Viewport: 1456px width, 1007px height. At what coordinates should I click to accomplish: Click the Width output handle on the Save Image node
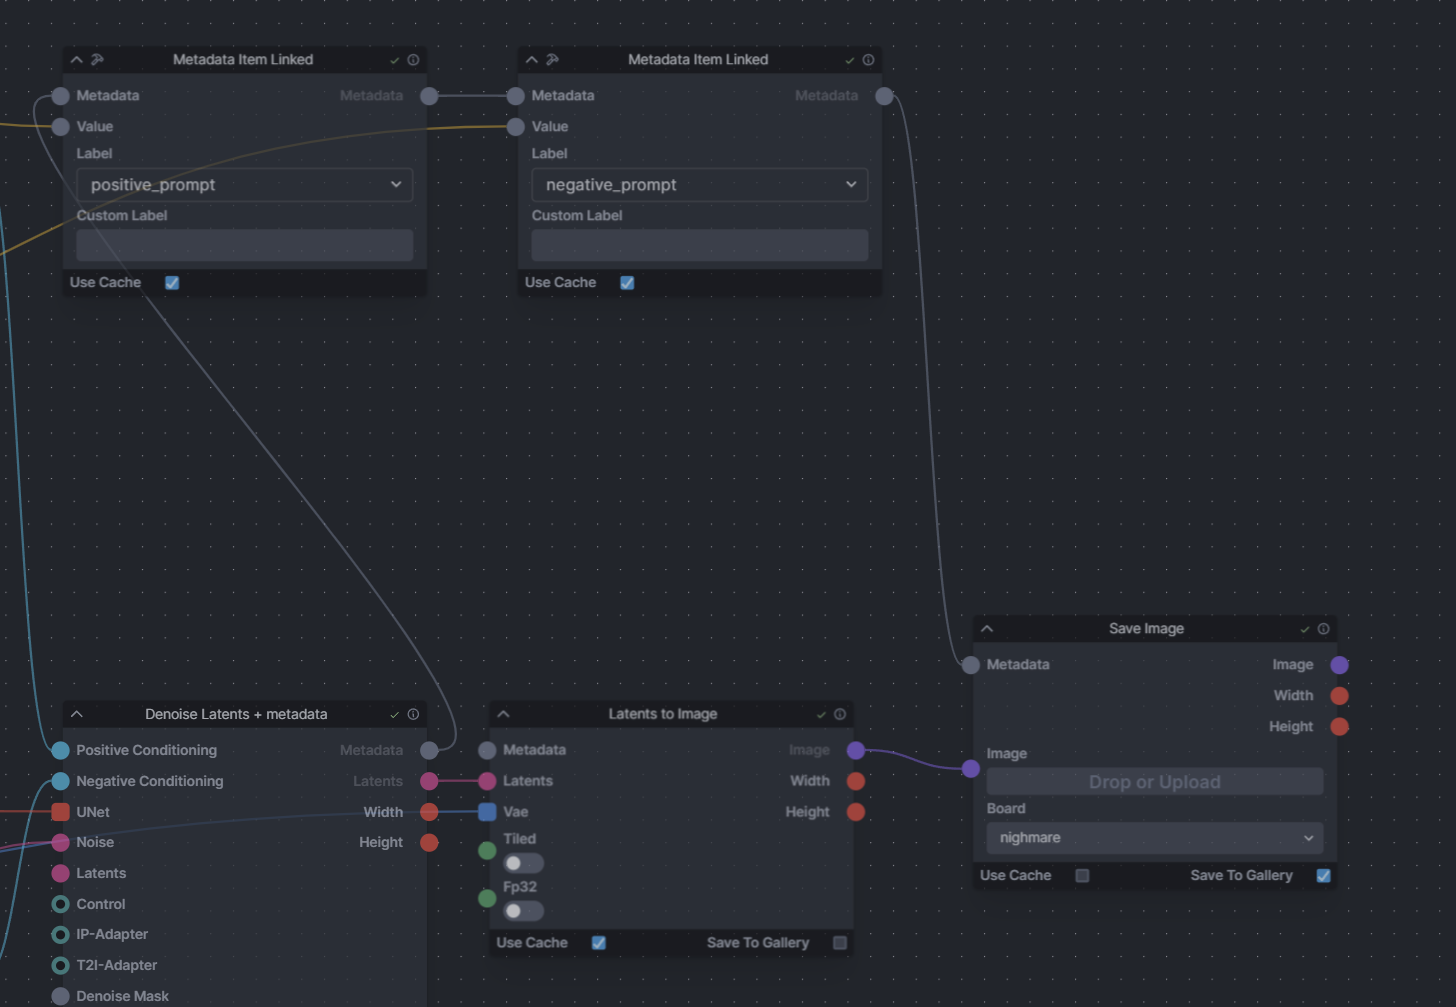coord(1339,696)
